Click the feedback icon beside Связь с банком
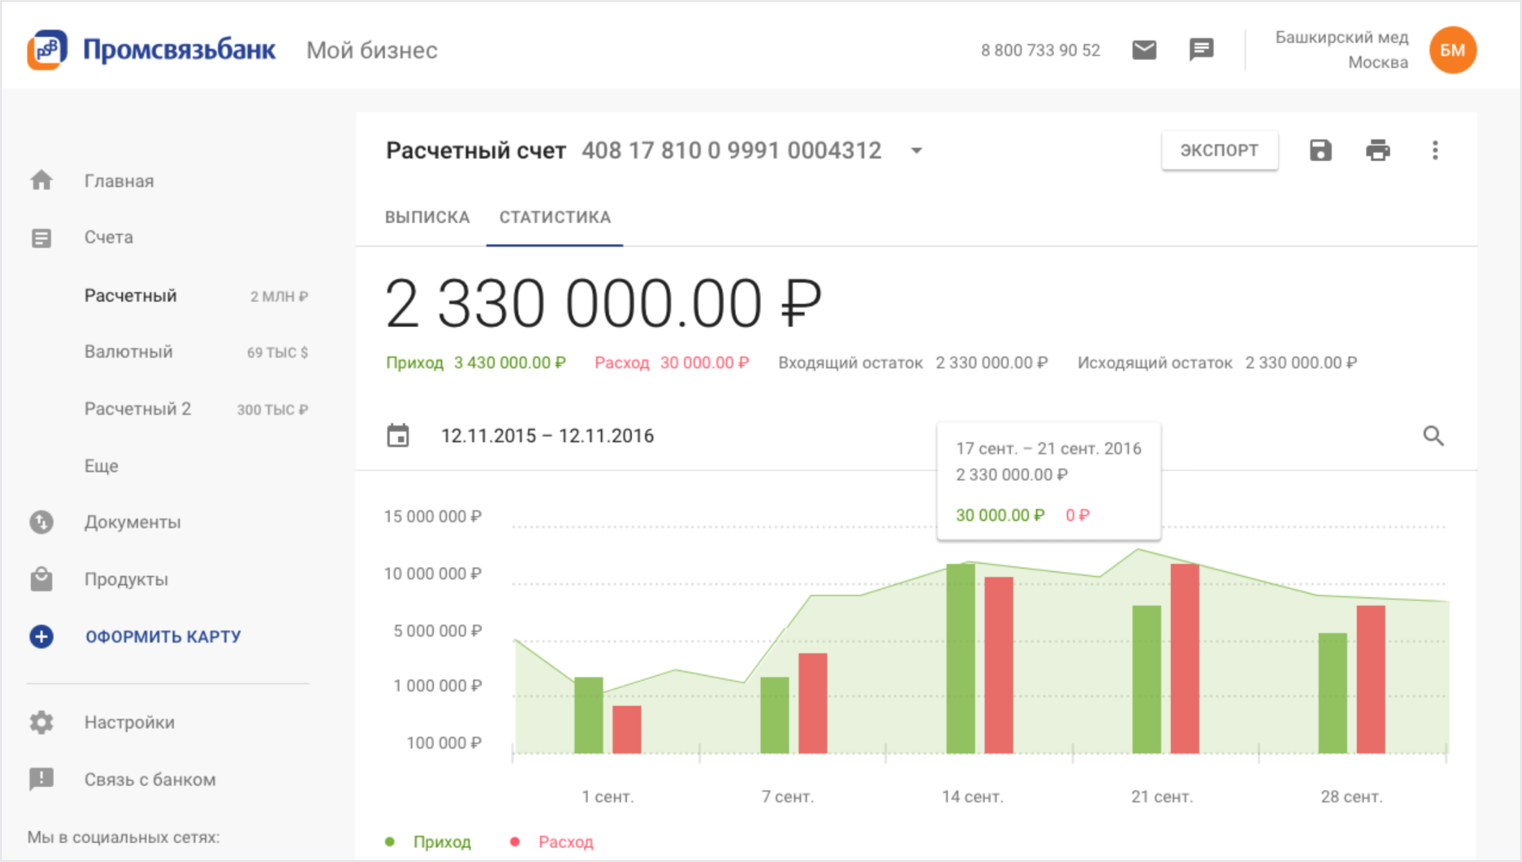The image size is (1522, 862). coord(41,779)
